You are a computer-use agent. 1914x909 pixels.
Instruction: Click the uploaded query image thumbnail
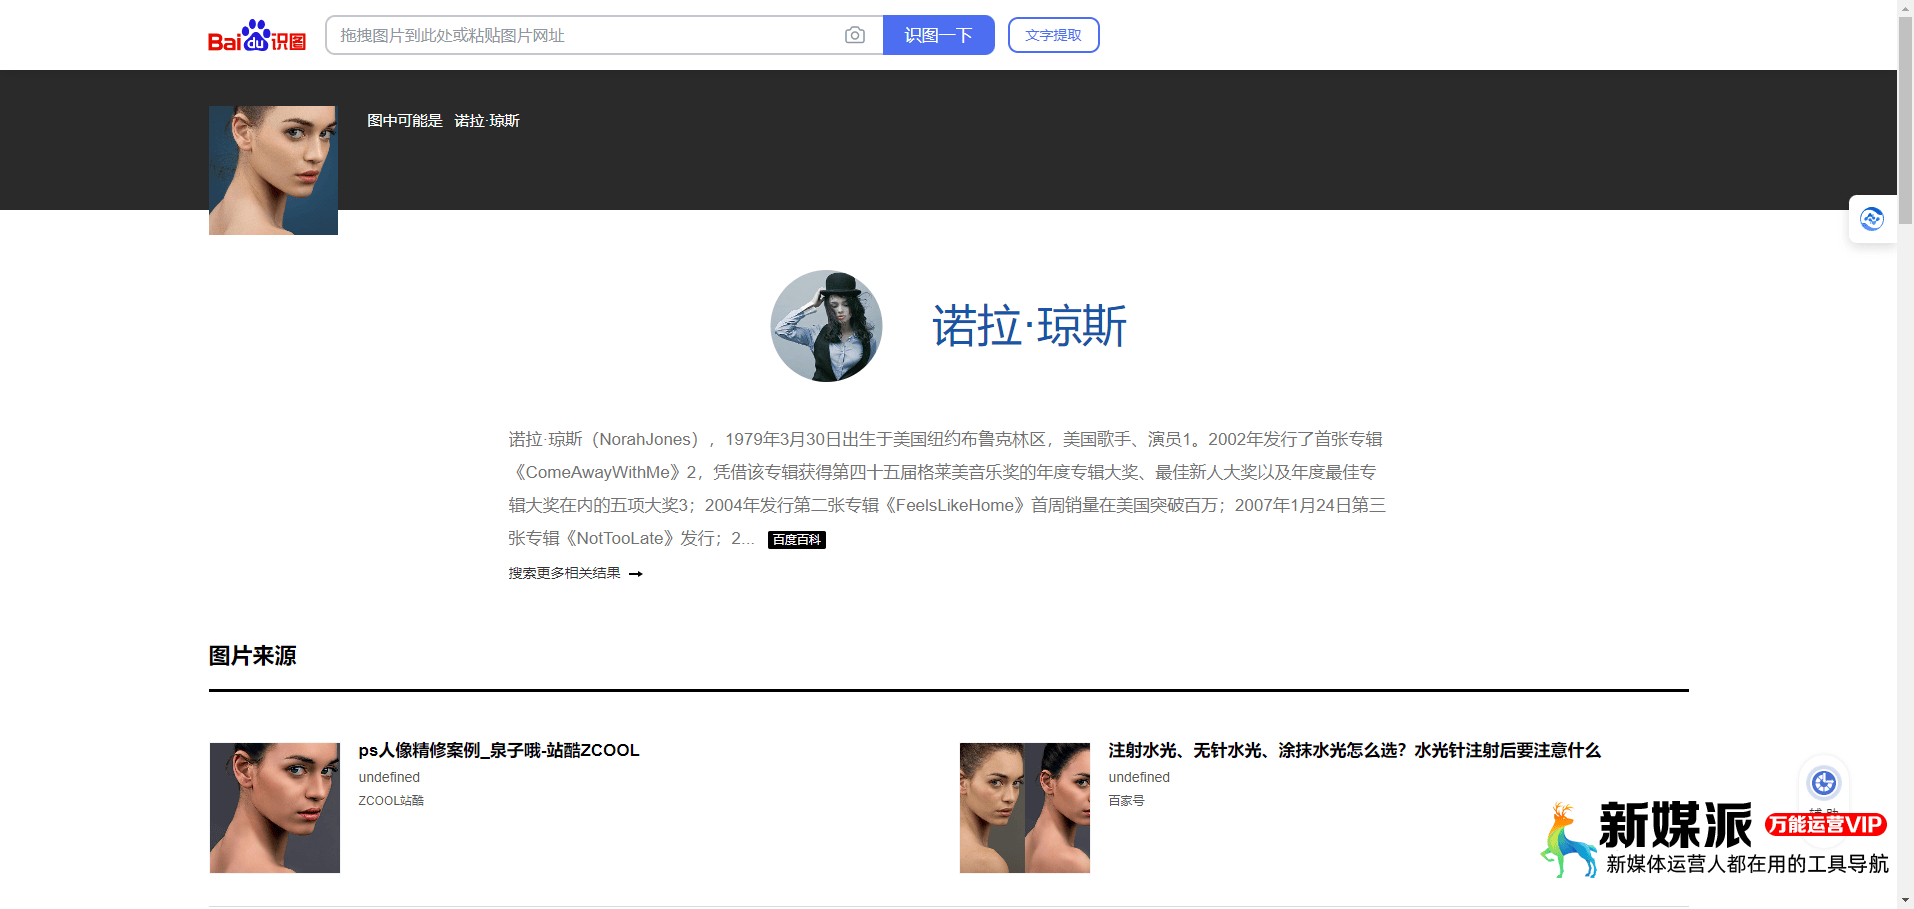tap(273, 170)
